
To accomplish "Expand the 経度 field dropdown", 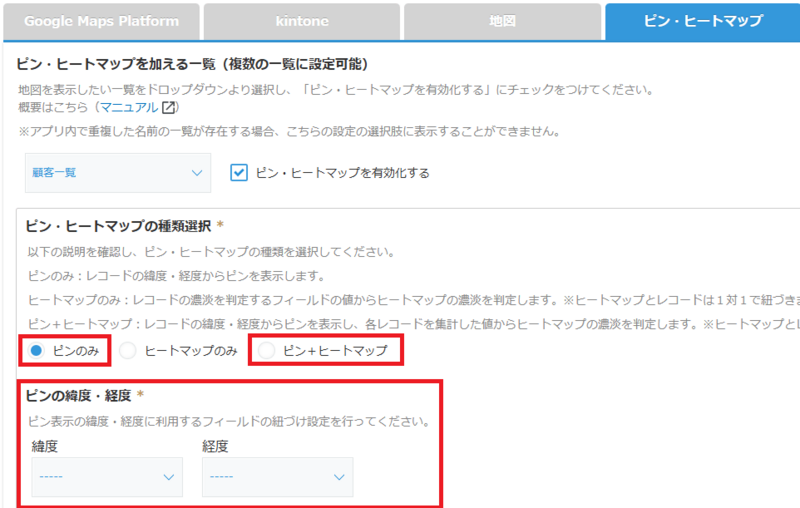I will tap(277, 477).
